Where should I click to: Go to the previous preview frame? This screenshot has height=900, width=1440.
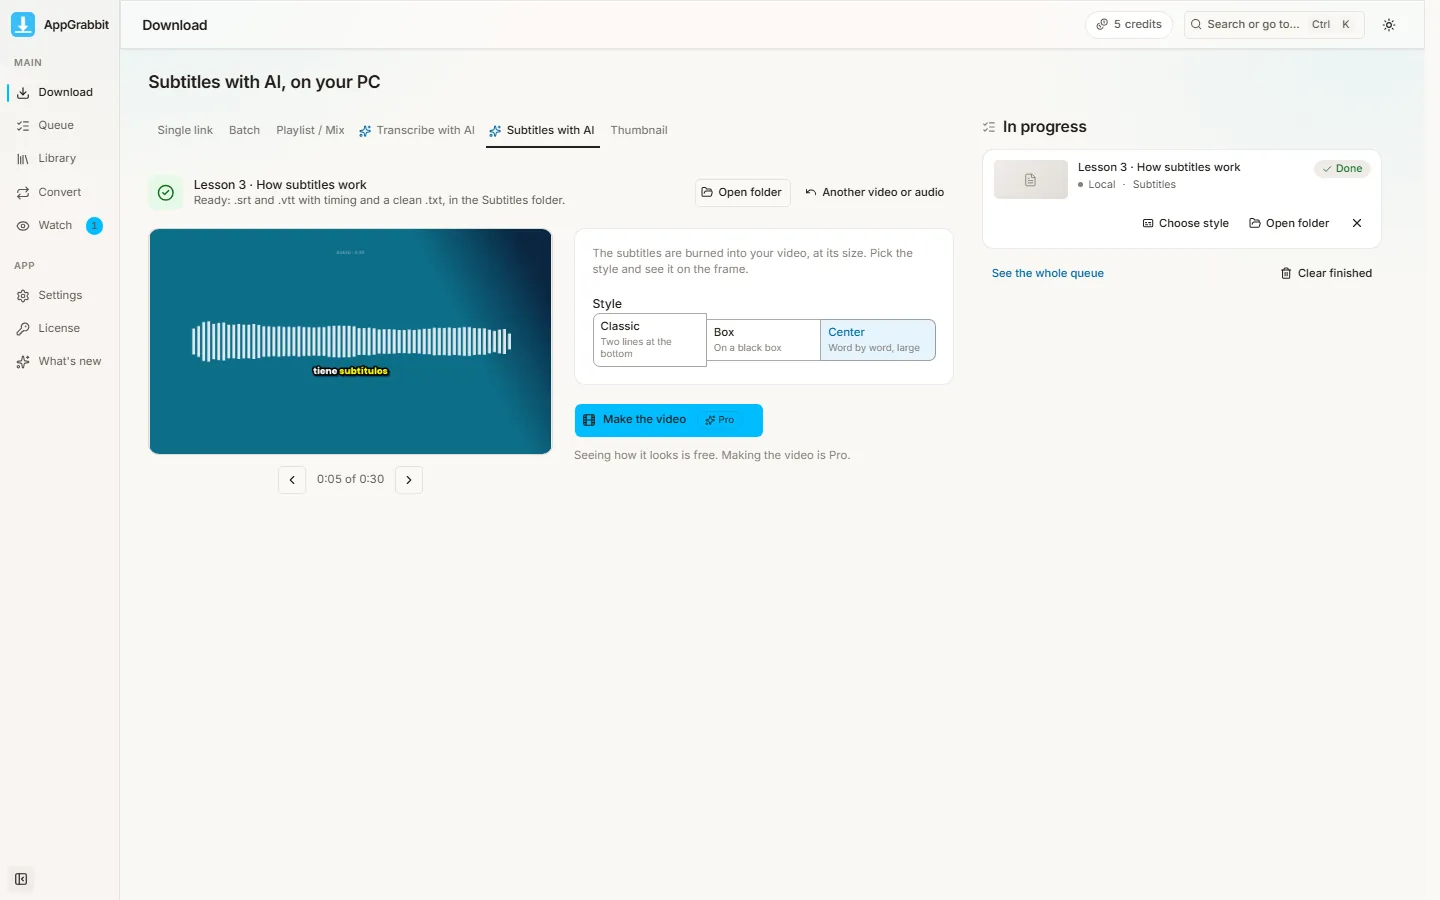coord(292,480)
